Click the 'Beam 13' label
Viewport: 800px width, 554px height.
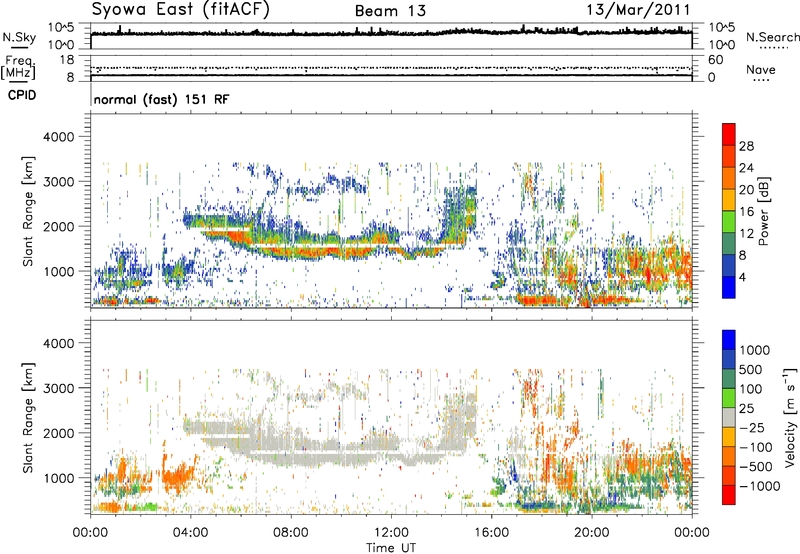click(x=390, y=11)
